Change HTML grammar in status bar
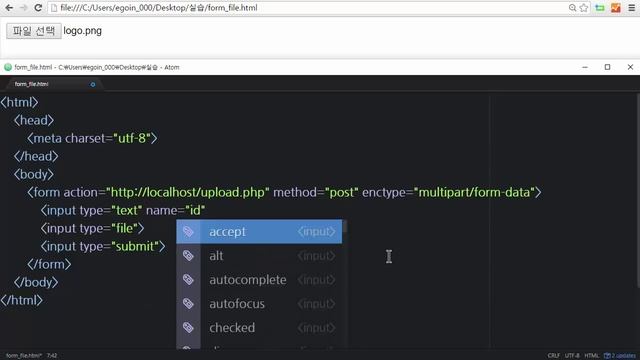 [591, 356]
